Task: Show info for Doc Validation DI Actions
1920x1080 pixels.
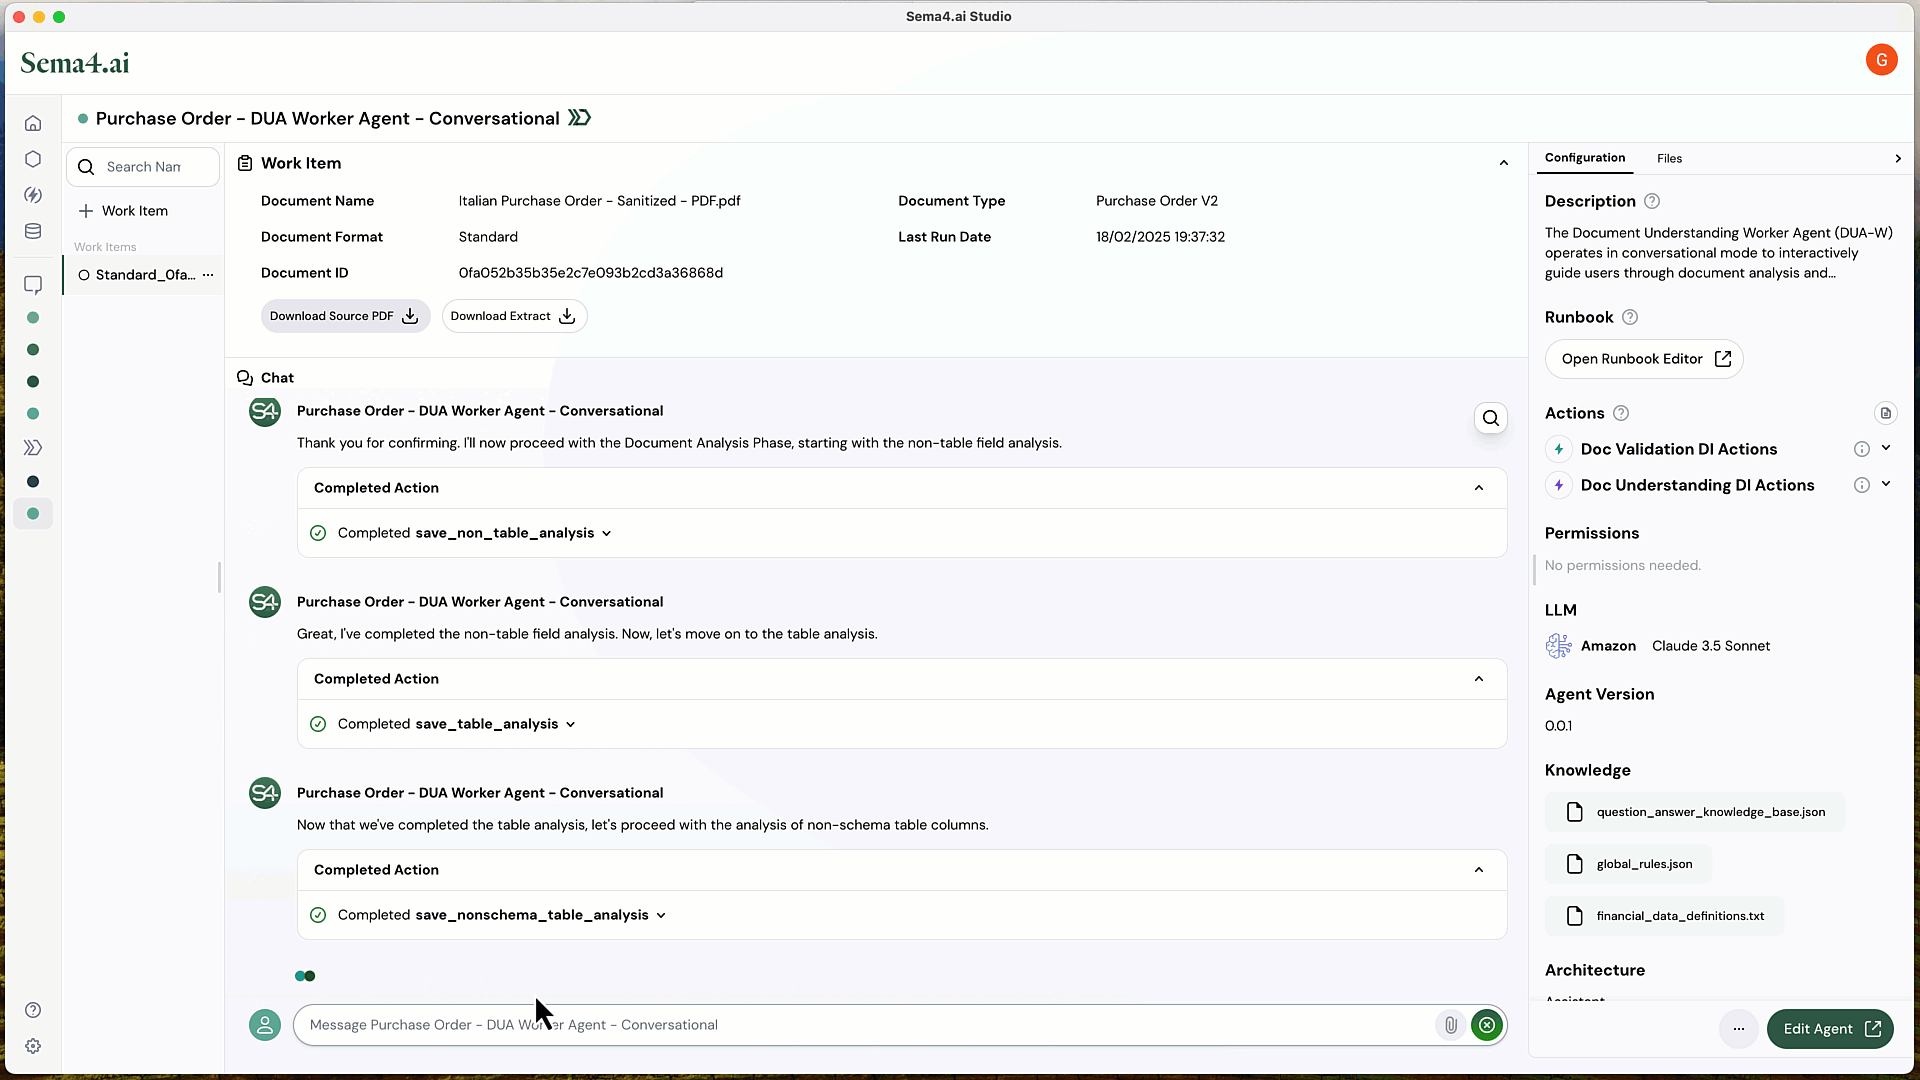Action: 1861,449
